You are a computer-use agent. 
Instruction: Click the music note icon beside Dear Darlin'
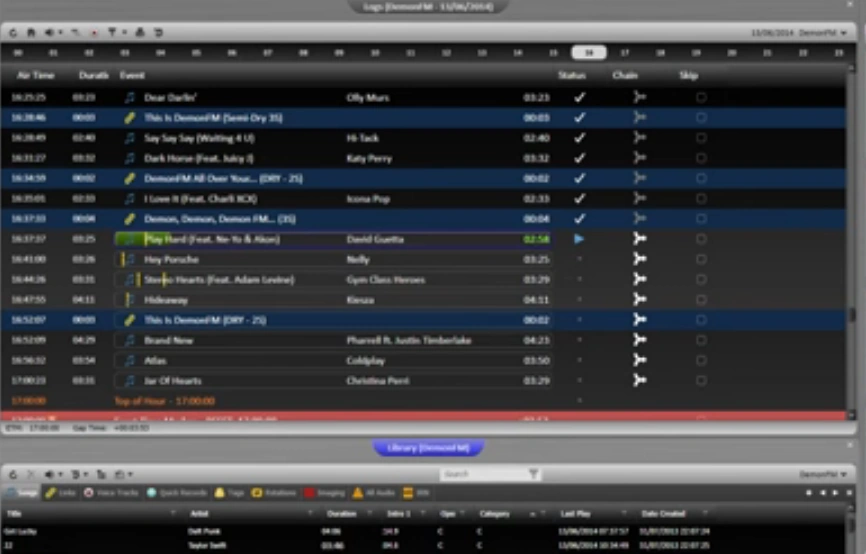[129, 98]
